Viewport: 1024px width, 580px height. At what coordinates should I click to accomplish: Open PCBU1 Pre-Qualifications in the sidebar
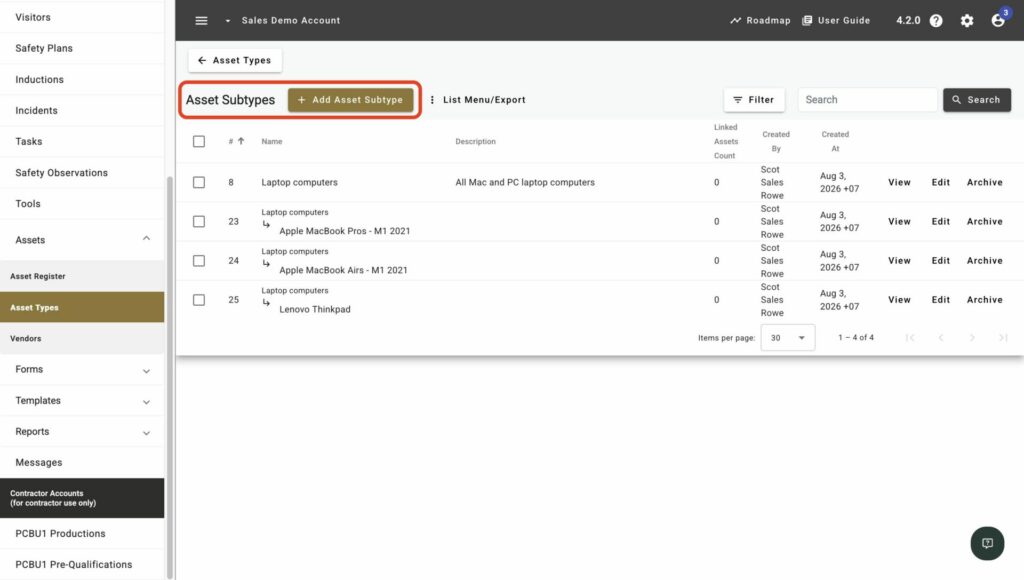click(82, 564)
